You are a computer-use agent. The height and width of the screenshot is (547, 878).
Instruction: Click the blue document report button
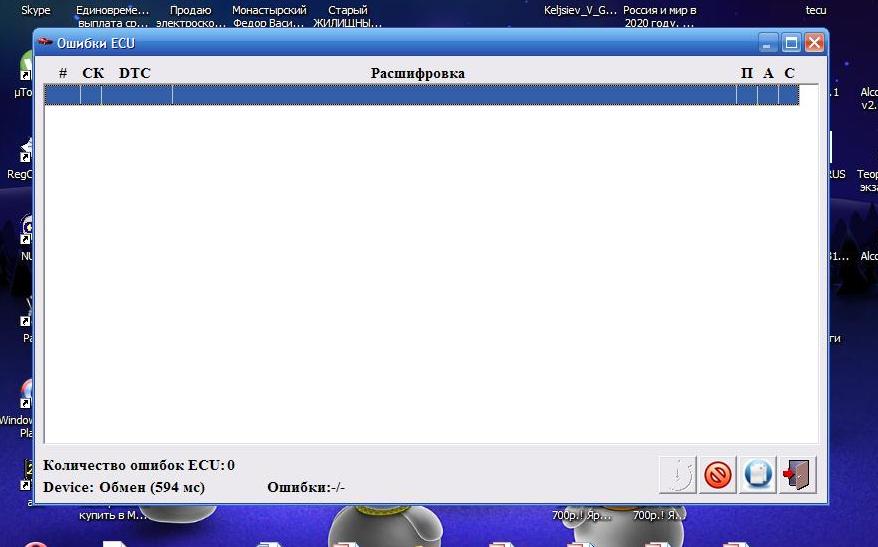tap(758, 474)
